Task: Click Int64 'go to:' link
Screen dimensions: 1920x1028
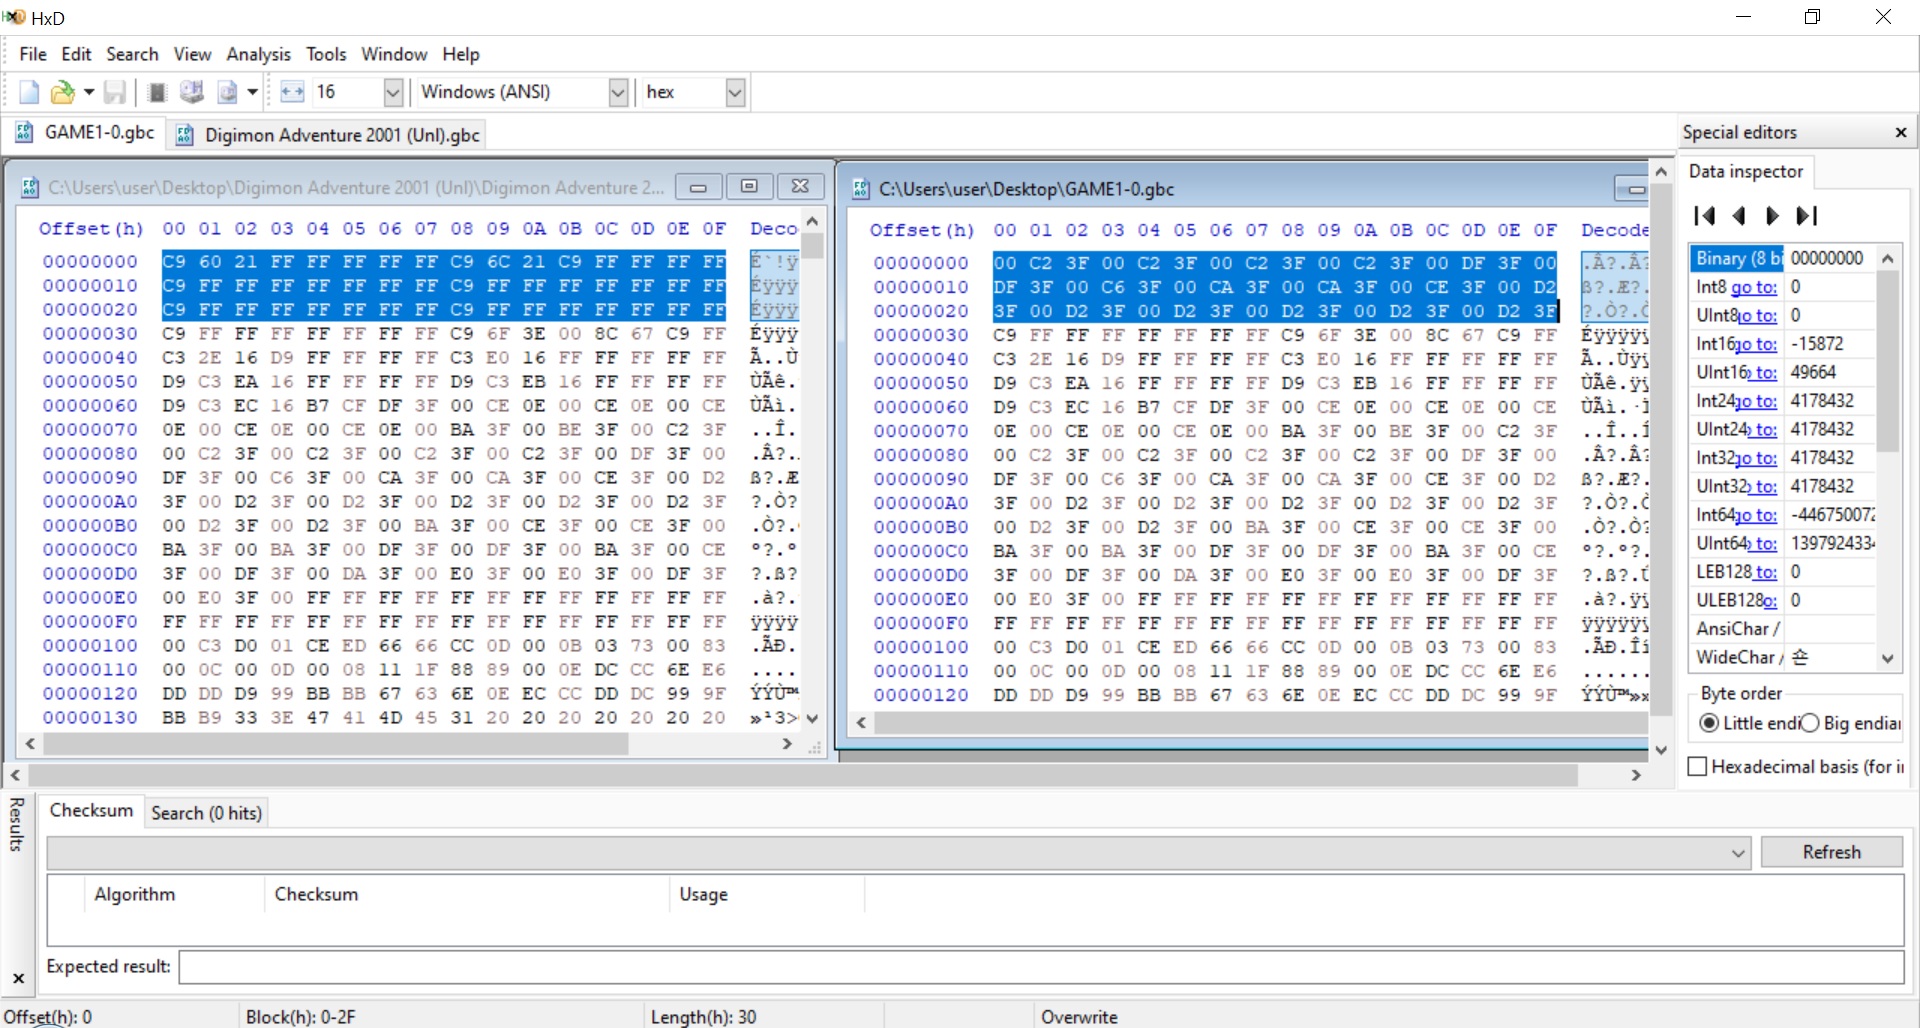Action: 1756,516
